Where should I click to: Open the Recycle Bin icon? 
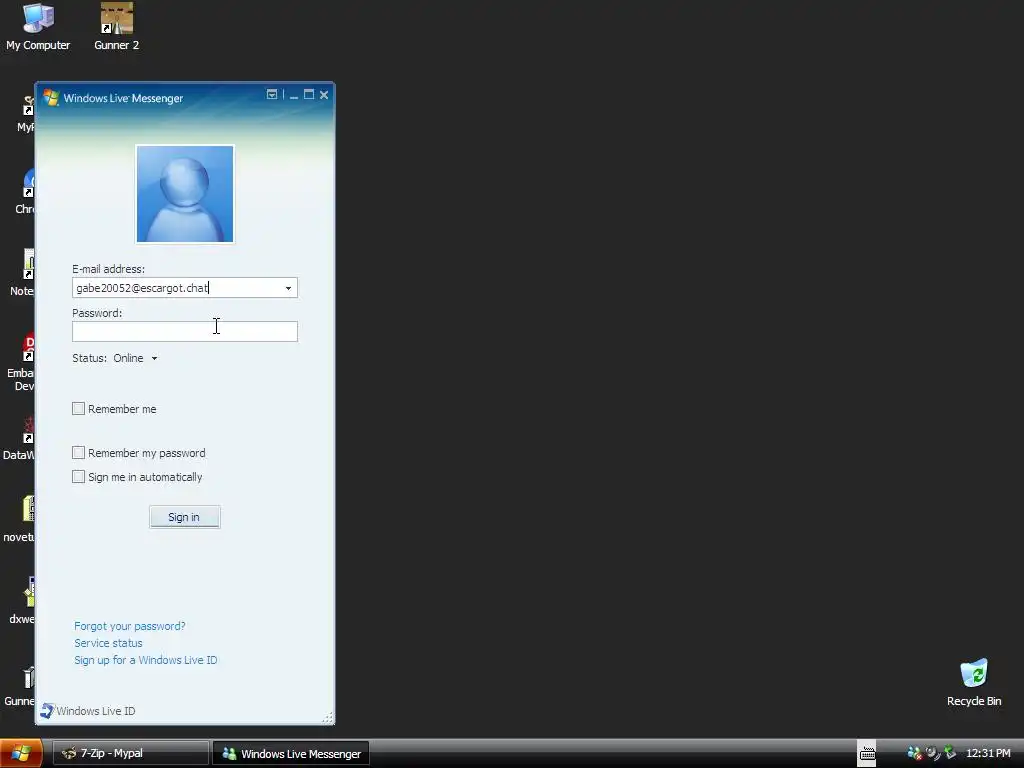tap(974, 682)
